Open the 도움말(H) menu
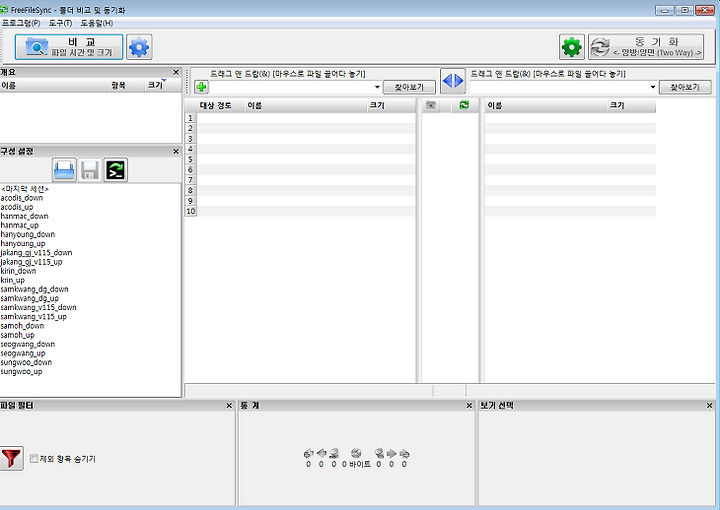 [x=97, y=23]
